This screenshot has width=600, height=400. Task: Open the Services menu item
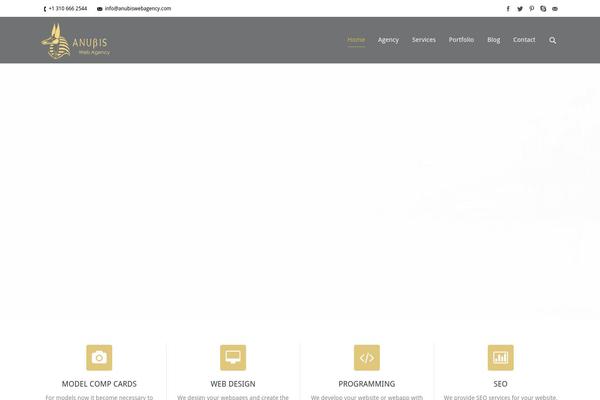424,40
